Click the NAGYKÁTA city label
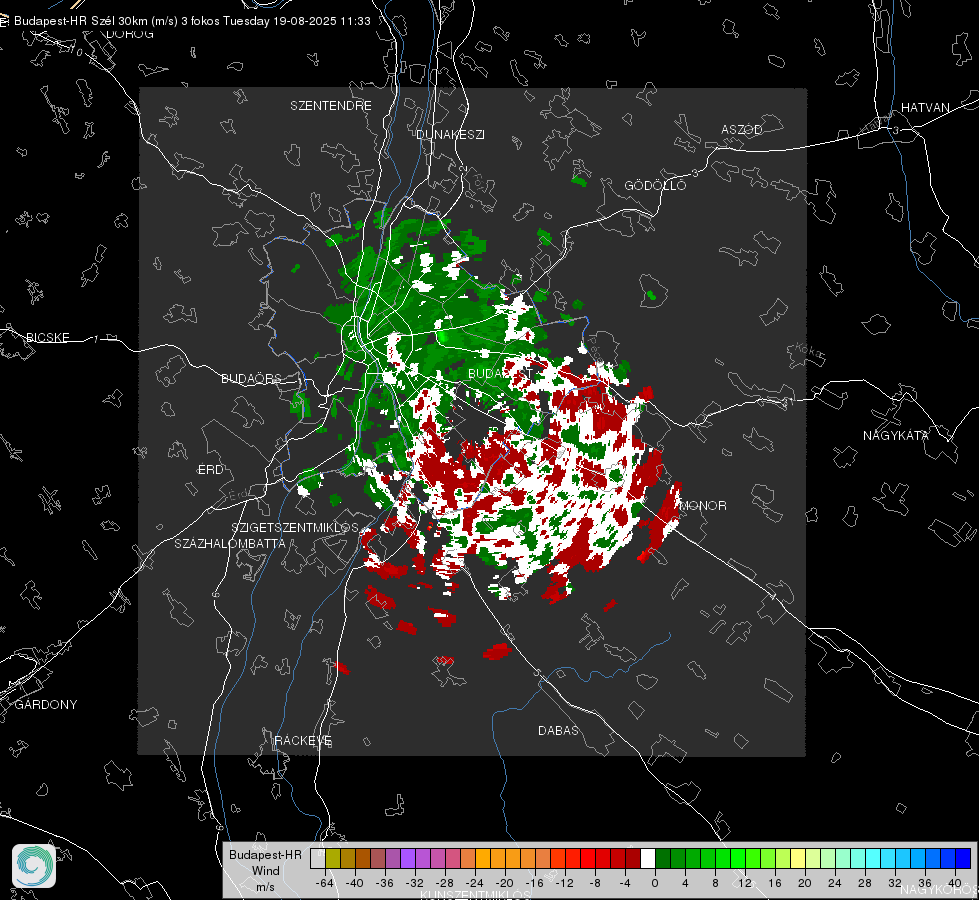The image size is (979, 900). pos(896,435)
